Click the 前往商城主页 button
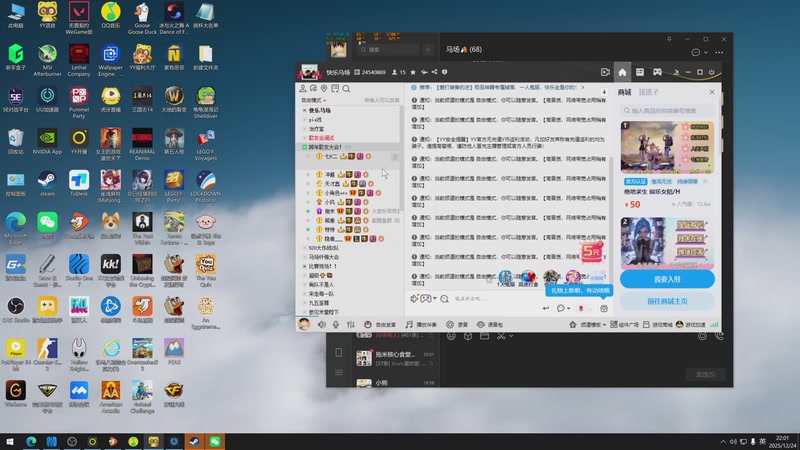The height and width of the screenshot is (450, 800). point(667,302)
